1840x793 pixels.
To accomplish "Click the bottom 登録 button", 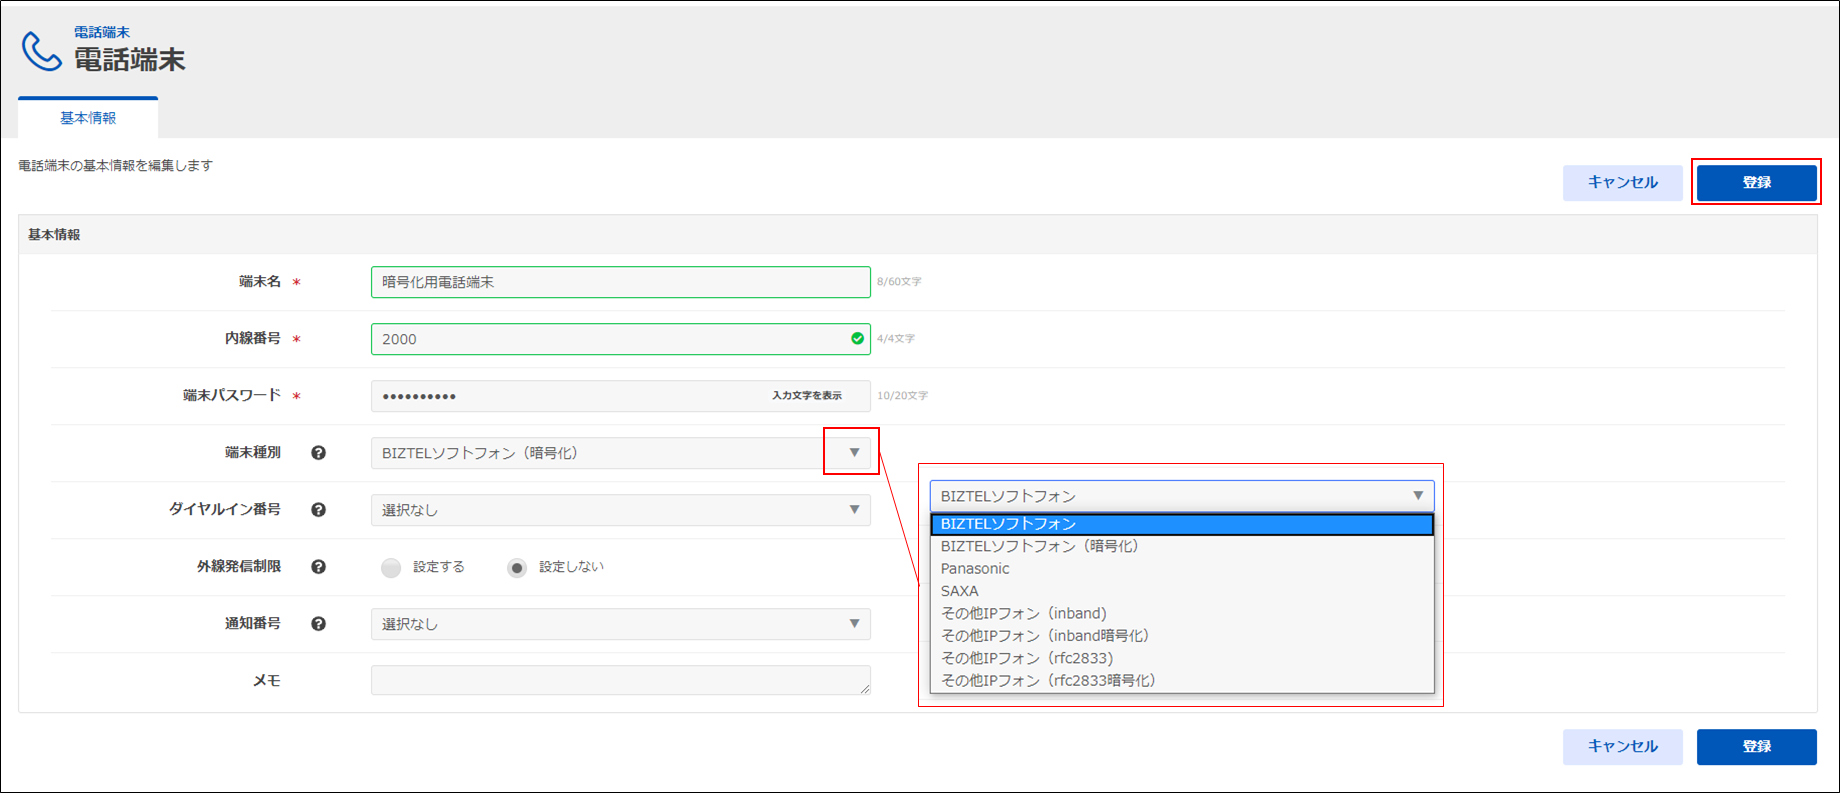I will [1756, 747].
